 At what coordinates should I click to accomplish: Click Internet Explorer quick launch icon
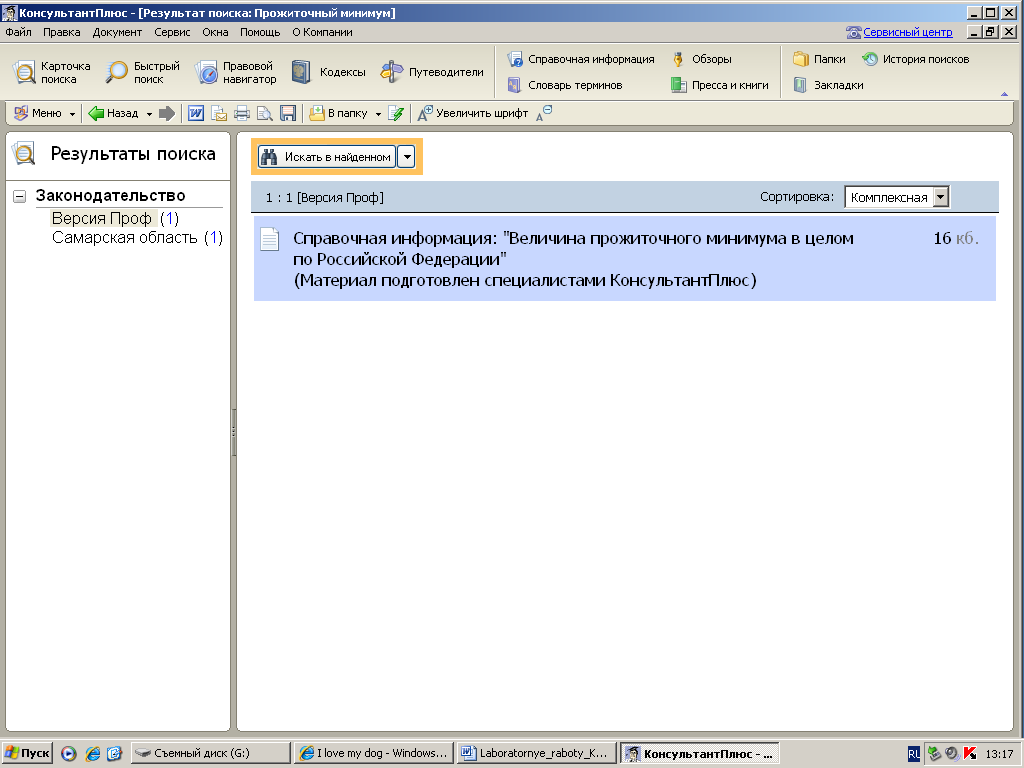pyautogui.click(x=92, y=754)
